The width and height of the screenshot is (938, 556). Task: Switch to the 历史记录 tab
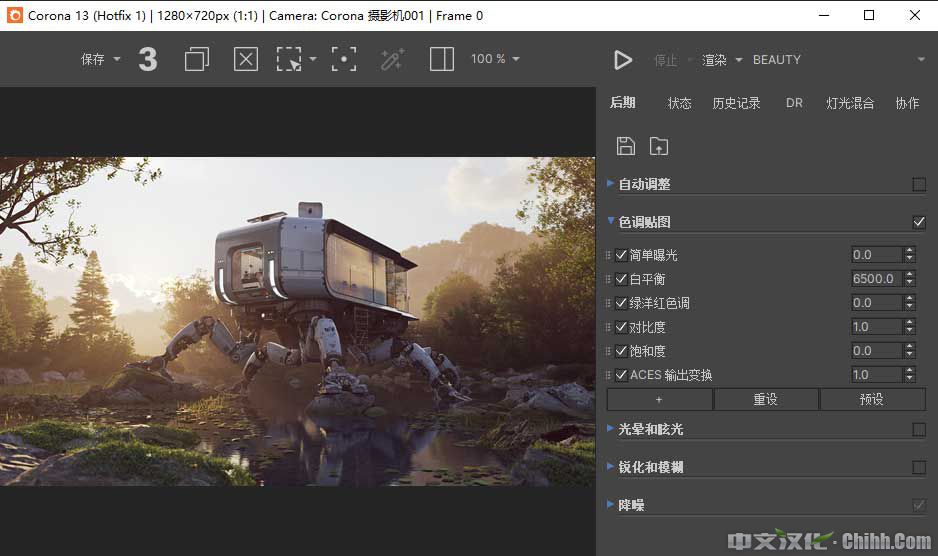click(x=736, y=103)
